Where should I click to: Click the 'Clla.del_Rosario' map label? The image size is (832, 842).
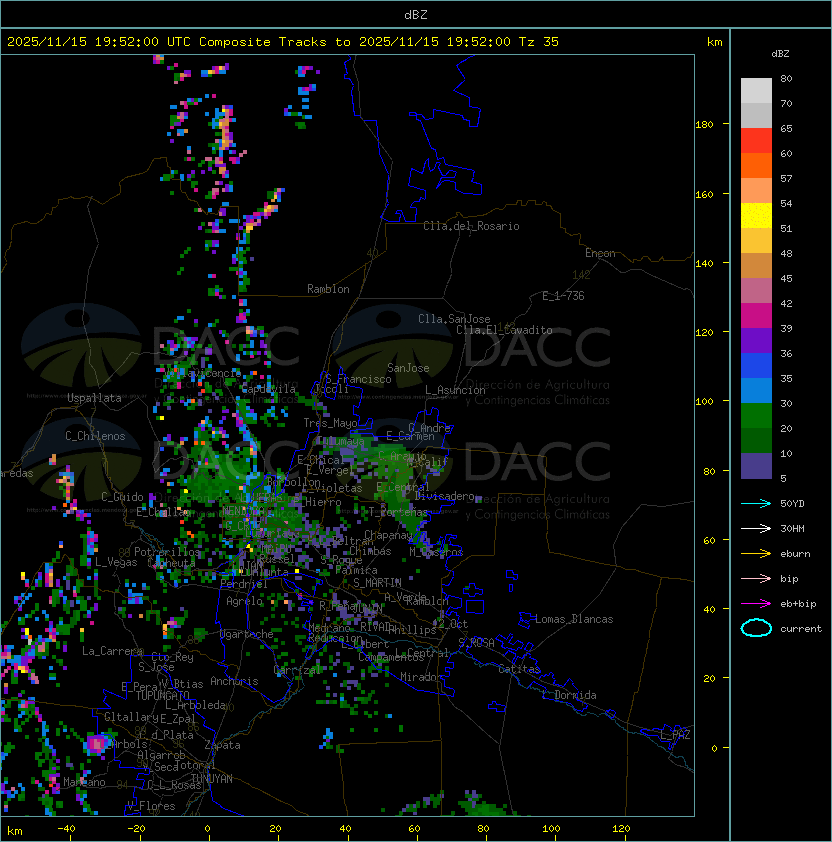coord(471,226)
